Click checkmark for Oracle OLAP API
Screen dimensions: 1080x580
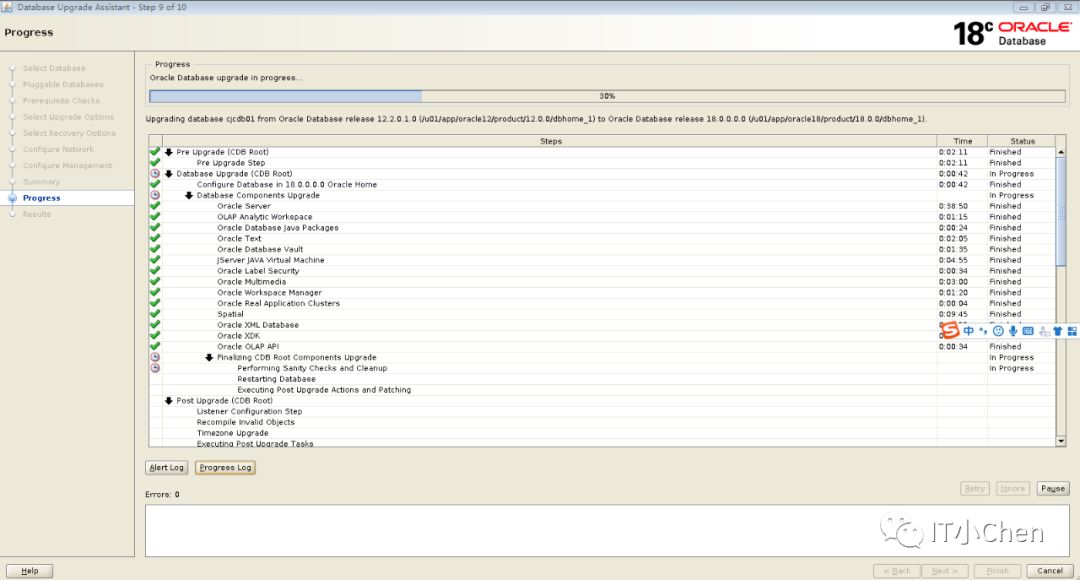tap(155, 346)
